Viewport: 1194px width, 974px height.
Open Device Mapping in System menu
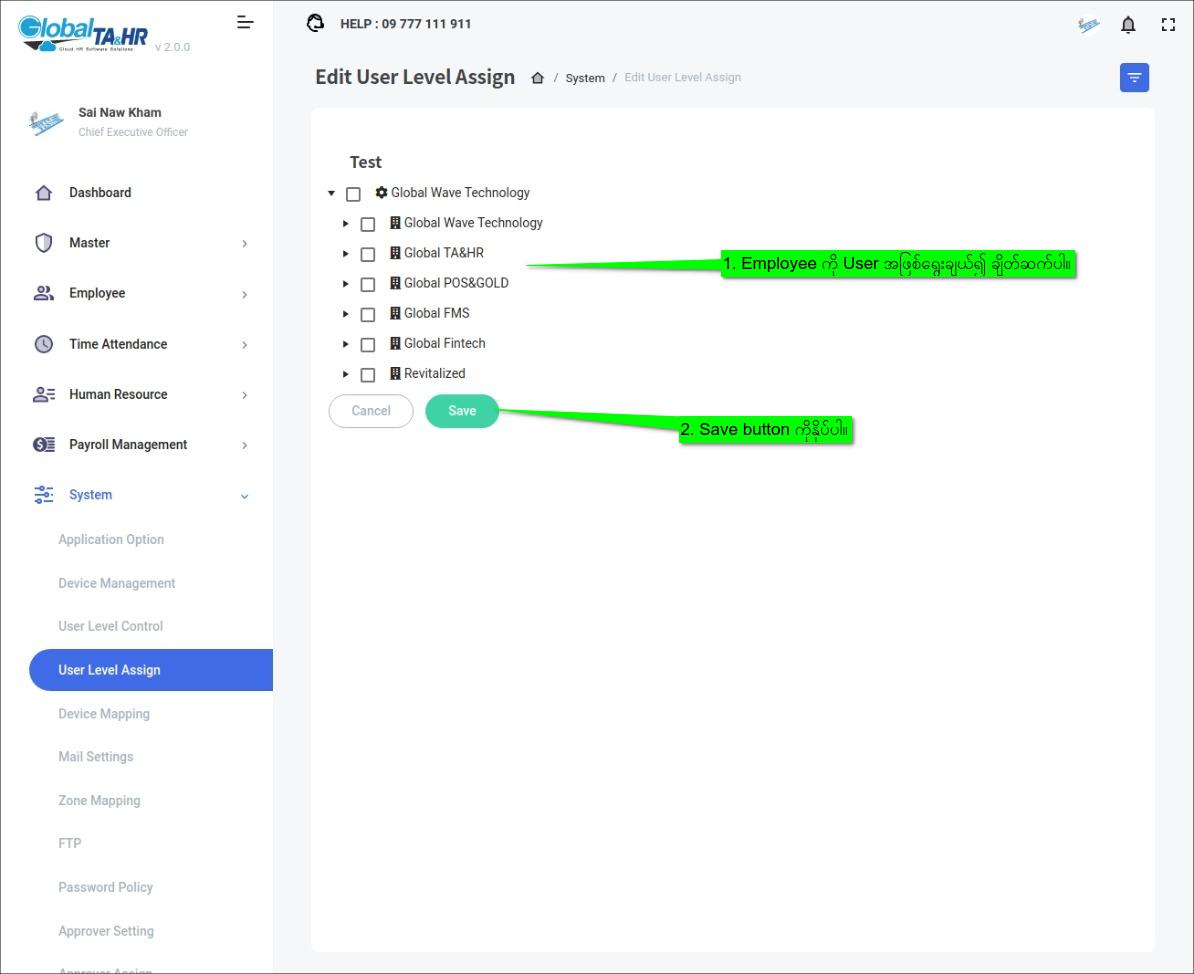click(104, 714)
